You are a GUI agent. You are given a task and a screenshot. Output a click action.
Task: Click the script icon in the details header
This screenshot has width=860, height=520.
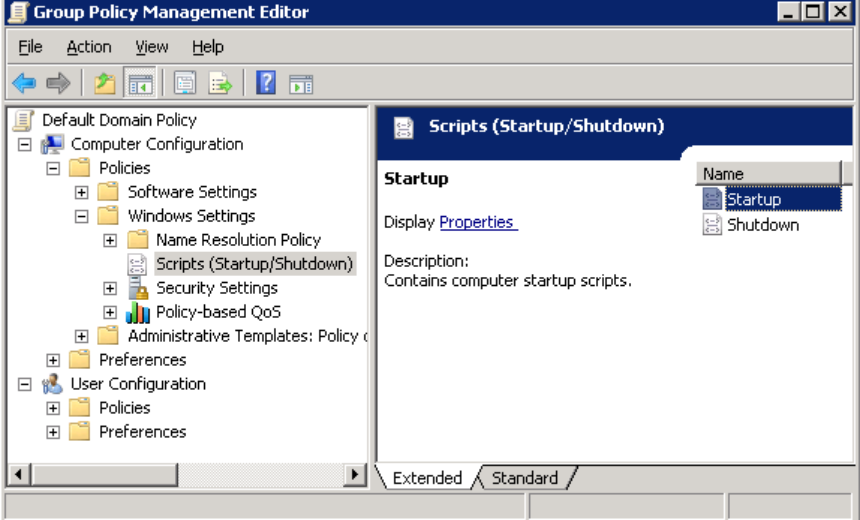404,128
